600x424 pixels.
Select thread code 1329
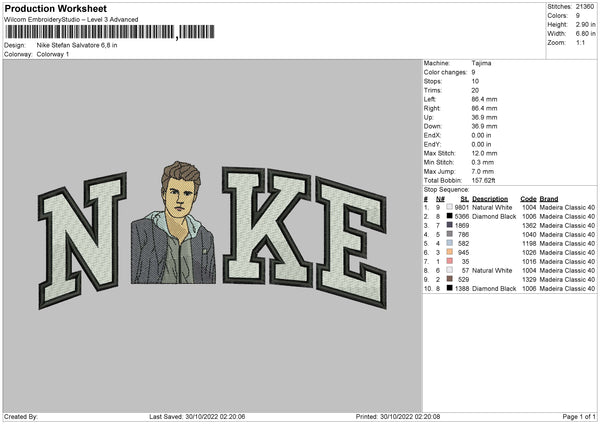(x=529, y=279)
